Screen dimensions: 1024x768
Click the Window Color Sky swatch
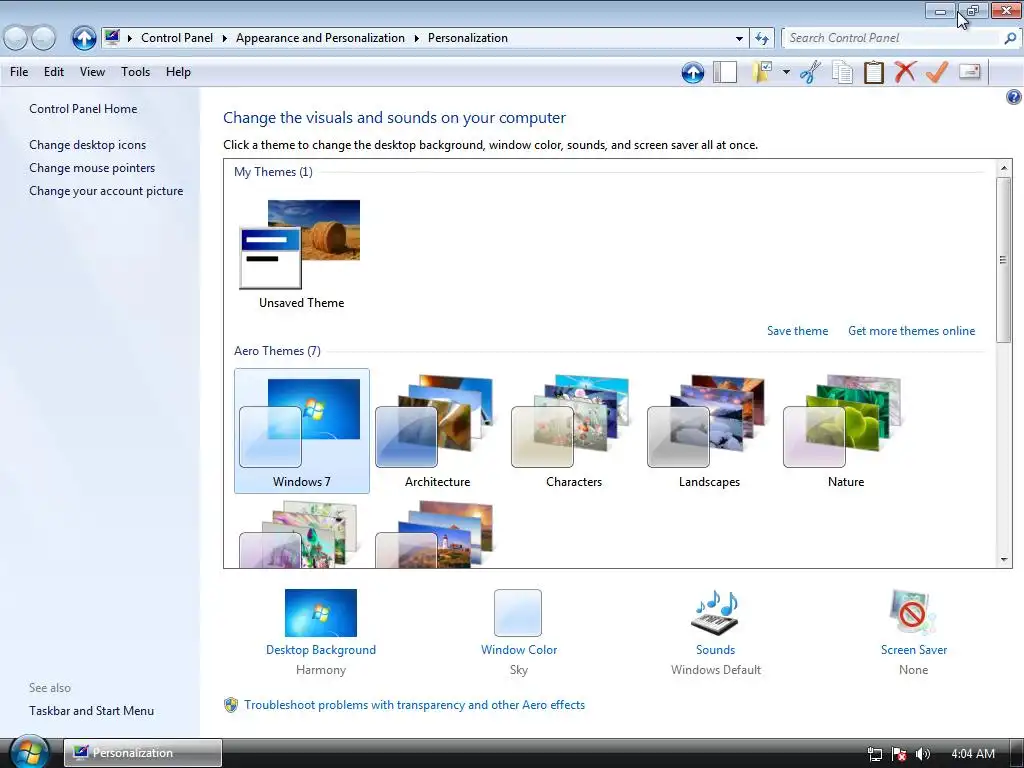coord(518,613)
